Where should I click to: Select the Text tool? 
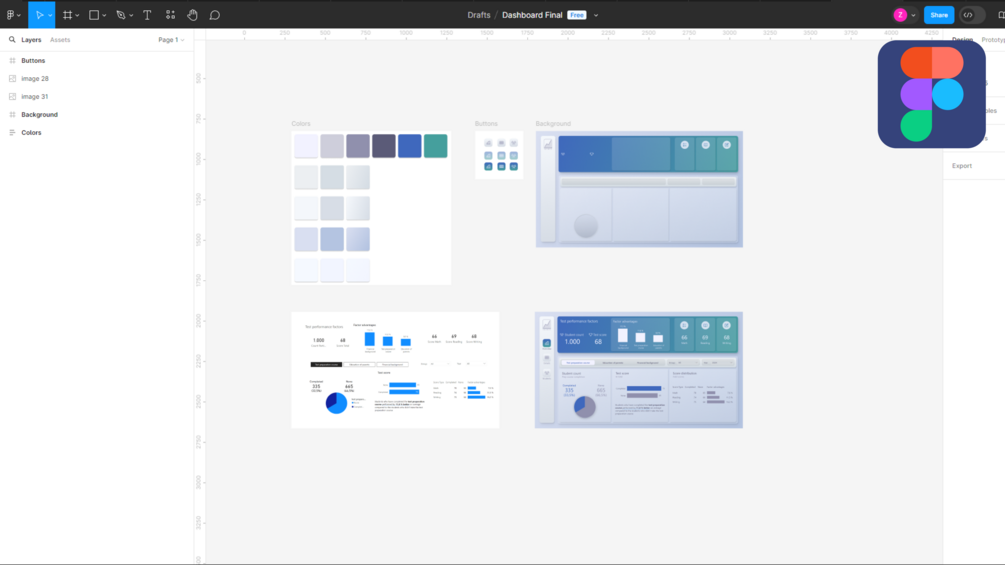point(147,15)
